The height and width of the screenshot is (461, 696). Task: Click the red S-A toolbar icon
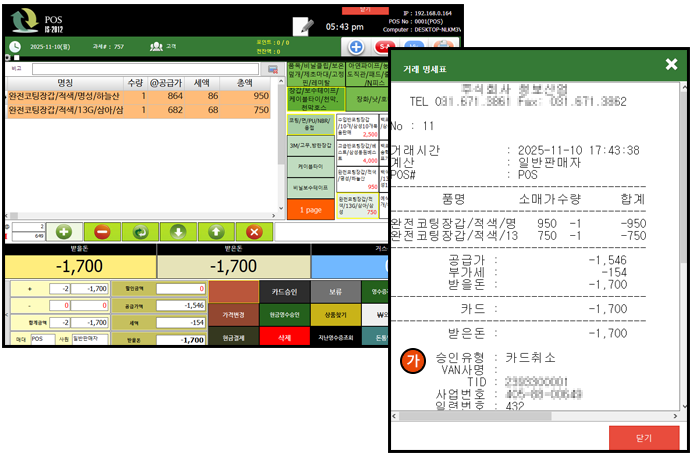[x=384, y=47]
